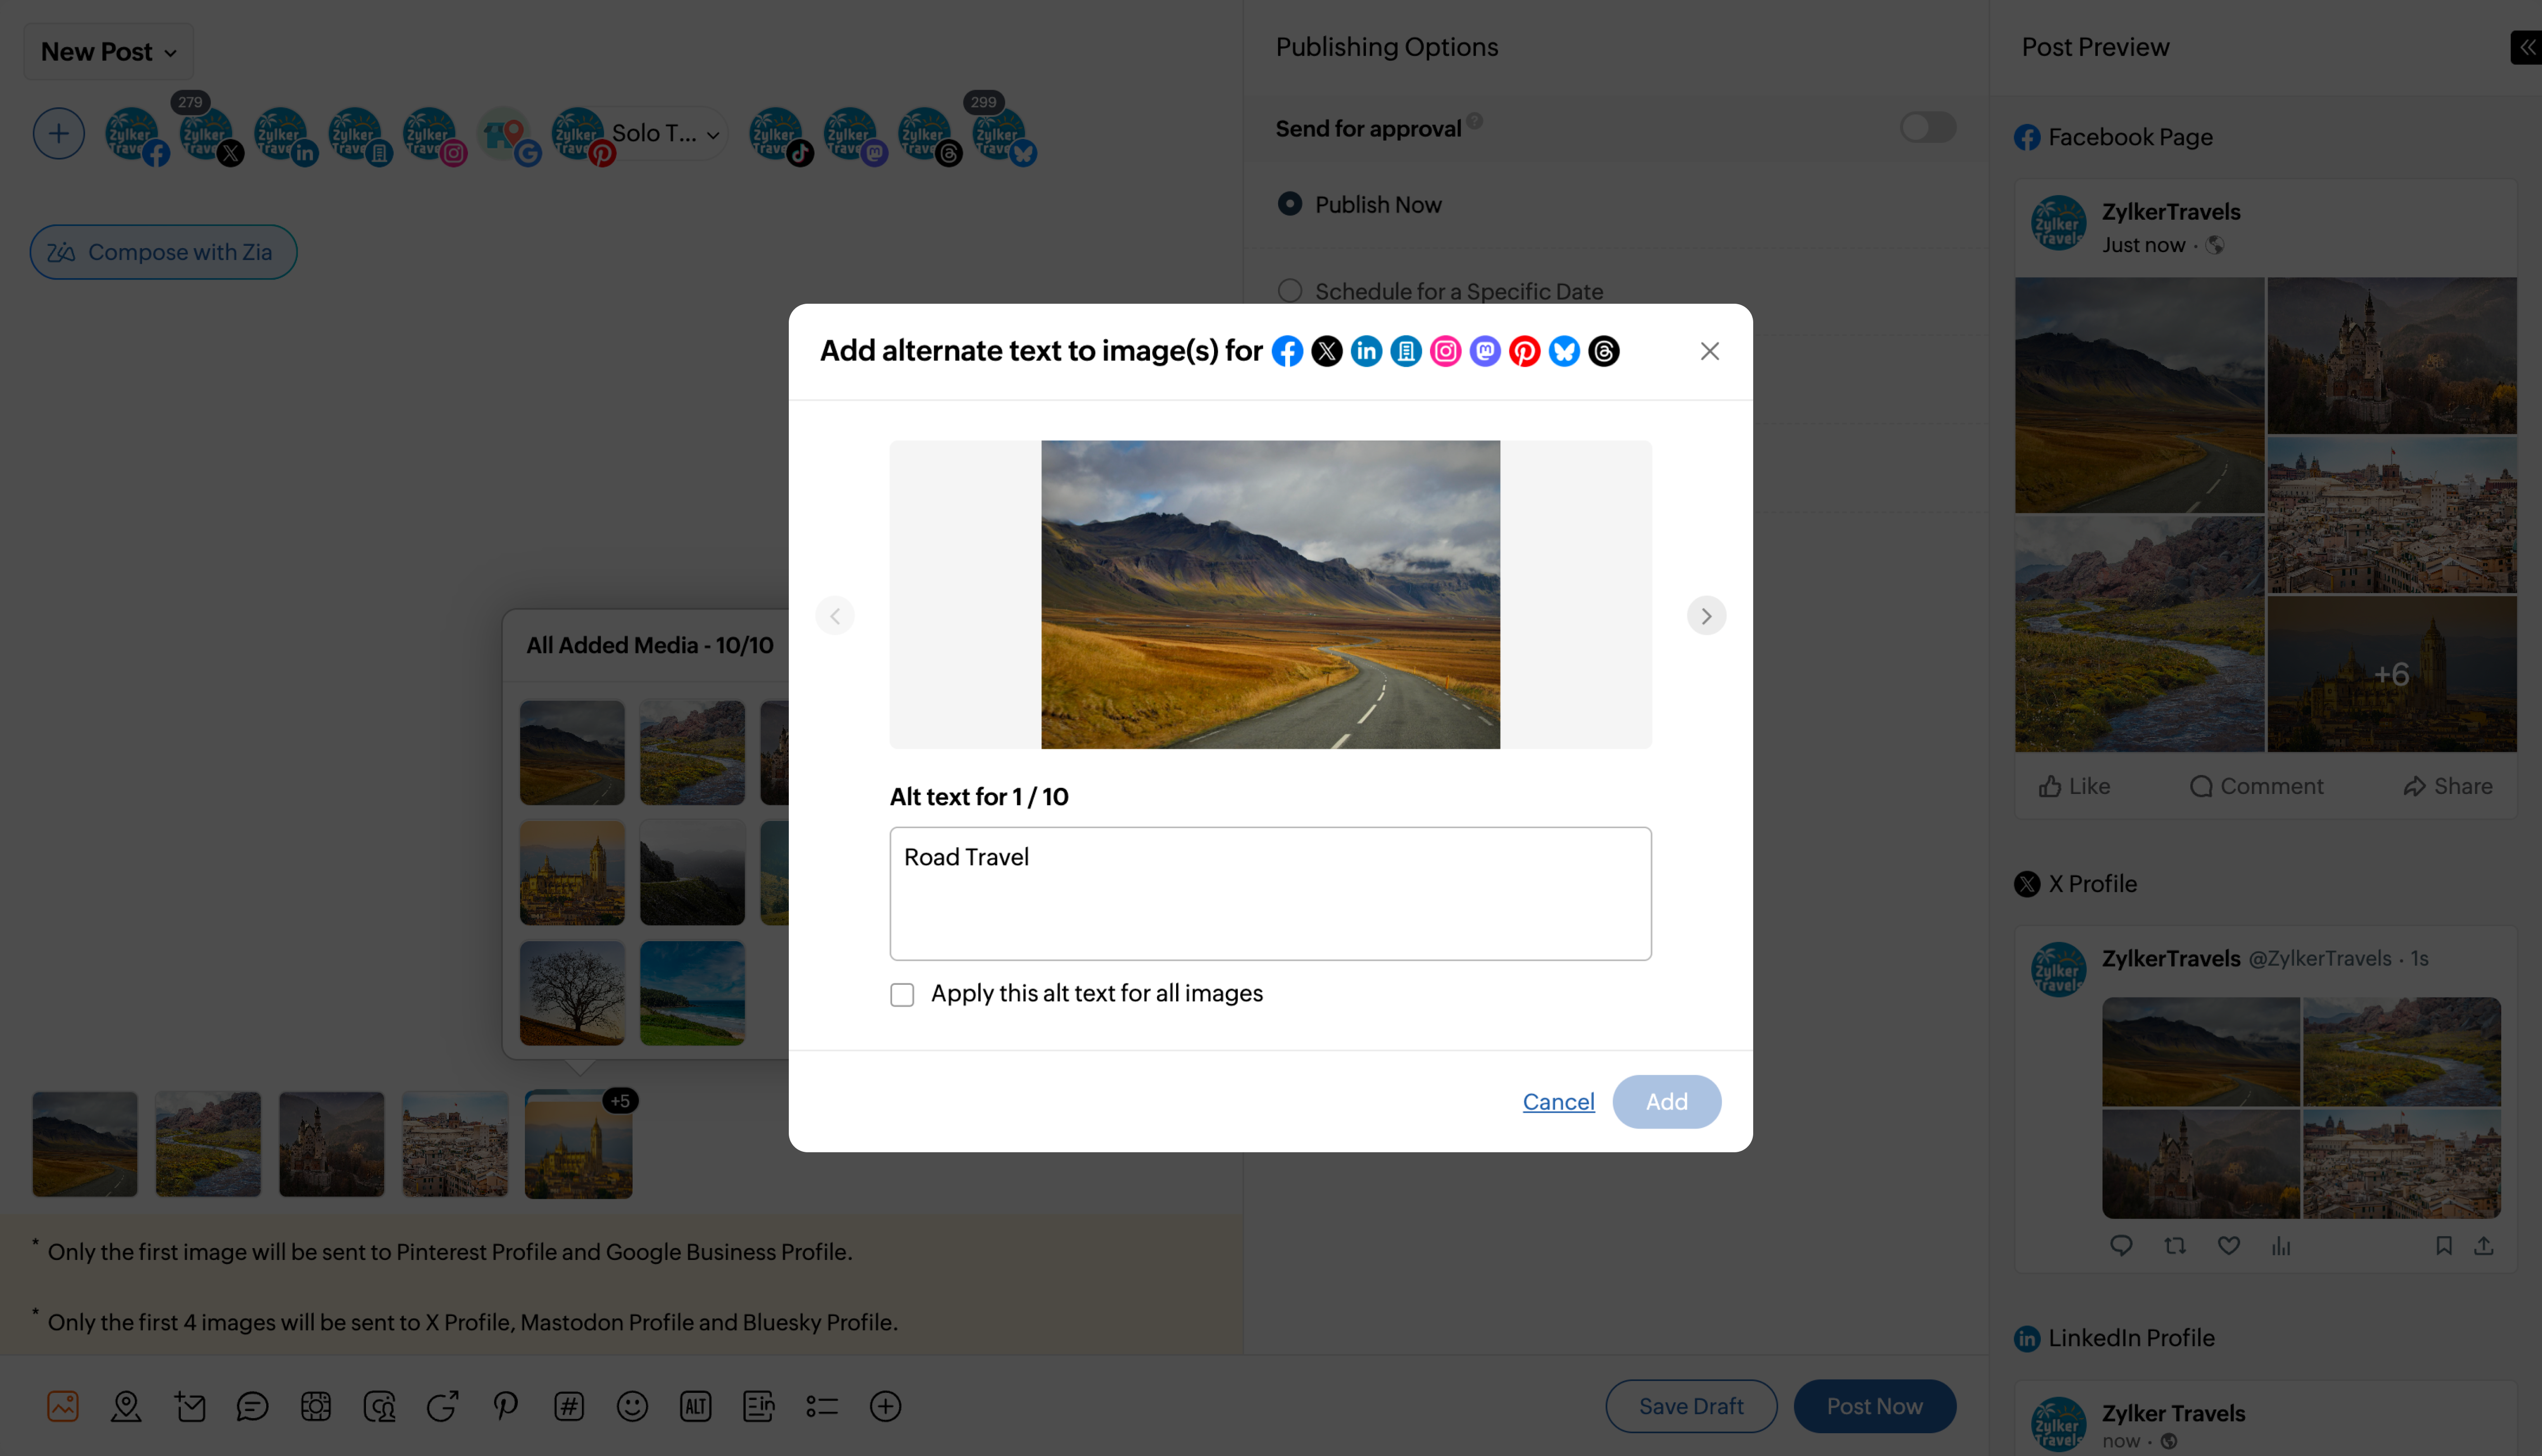2542x1456 pixels.
Task: Click the alt text input field
Action: click(1270, 893)
